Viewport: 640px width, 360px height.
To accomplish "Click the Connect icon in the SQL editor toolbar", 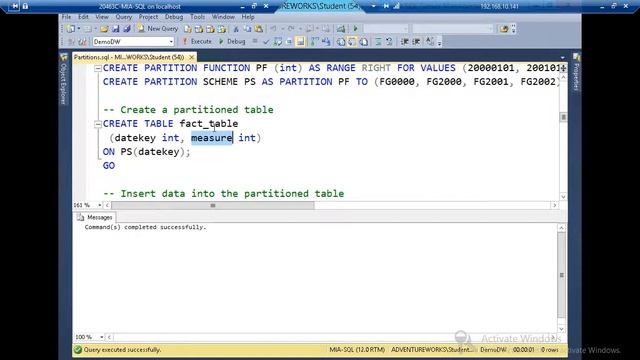I will [71, 42].
